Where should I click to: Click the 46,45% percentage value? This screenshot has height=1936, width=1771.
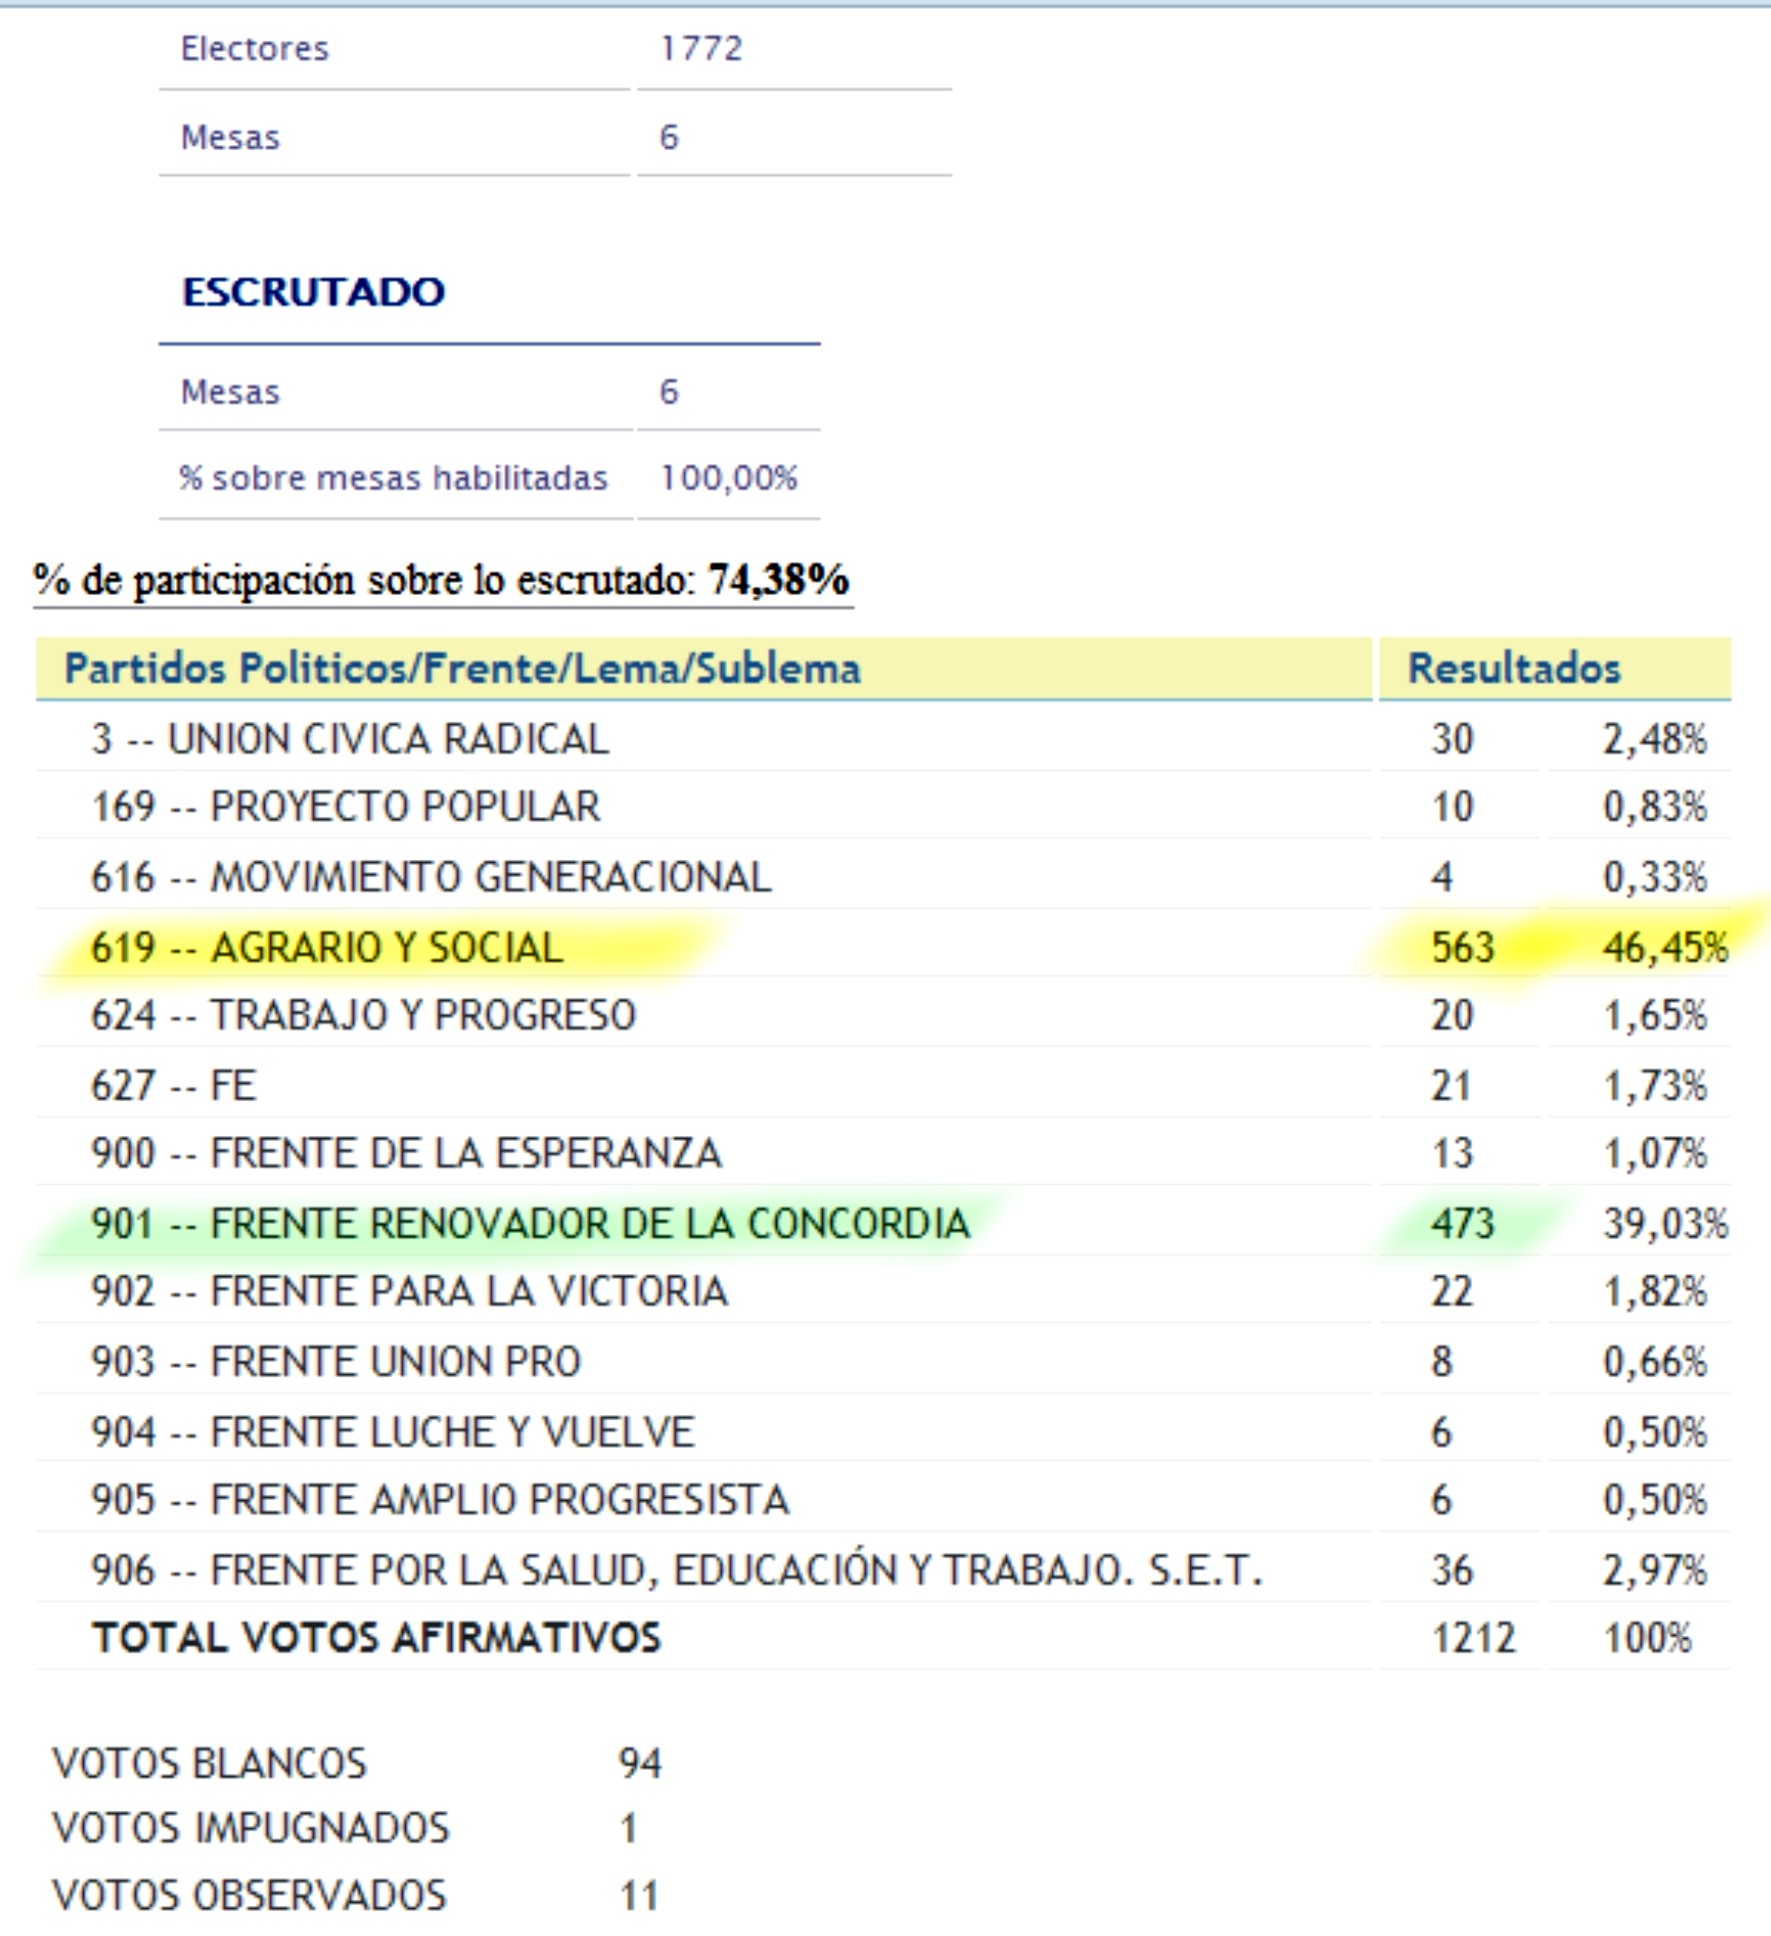pos(1664,947)
